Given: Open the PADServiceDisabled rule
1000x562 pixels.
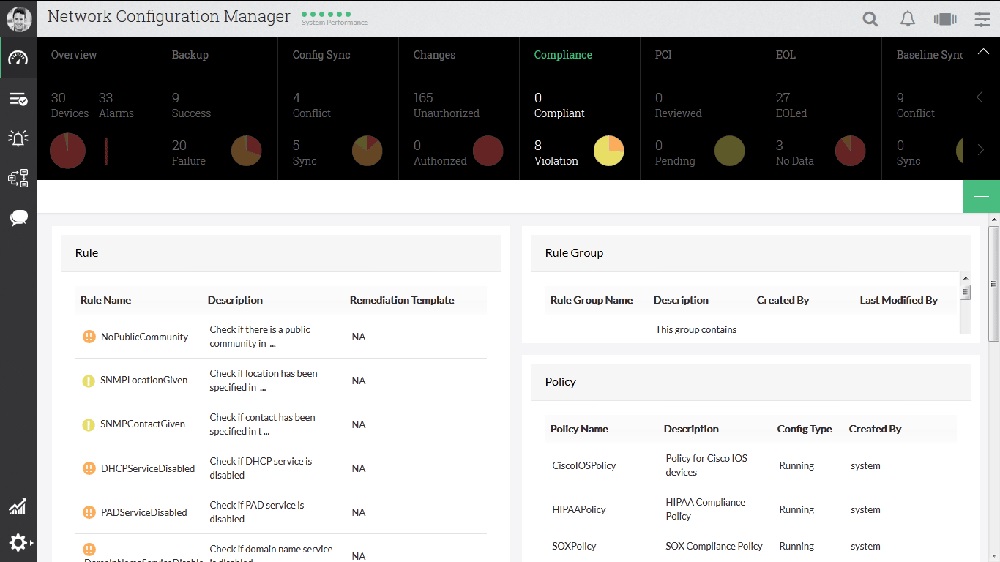Looking at the screenshot, I should [144, 512].
